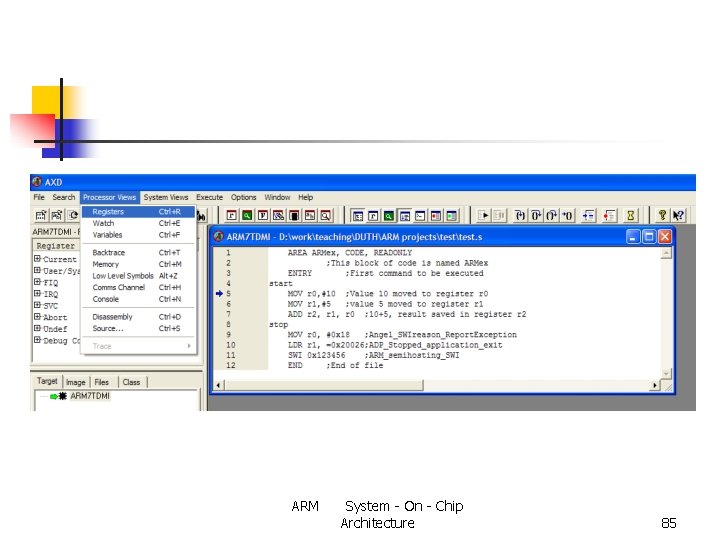Click the red-titled 'P' Variables icon

[263, 215]
